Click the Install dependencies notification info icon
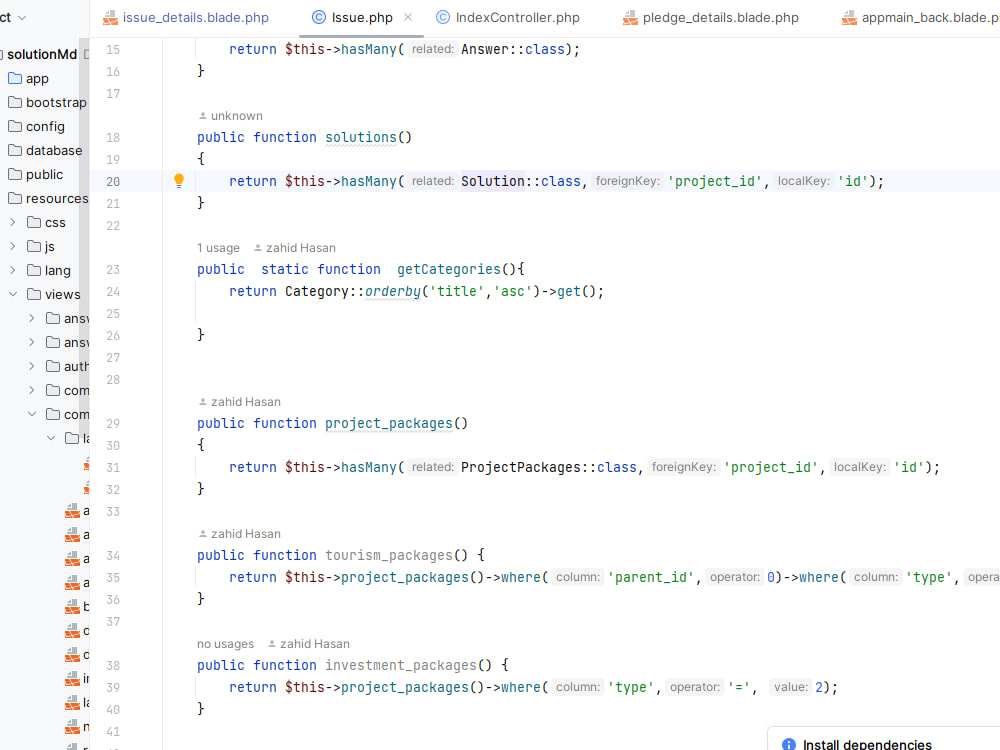The height and width of the screenshot is (750, 1000). pyautogui.click(x=789, y=744)
